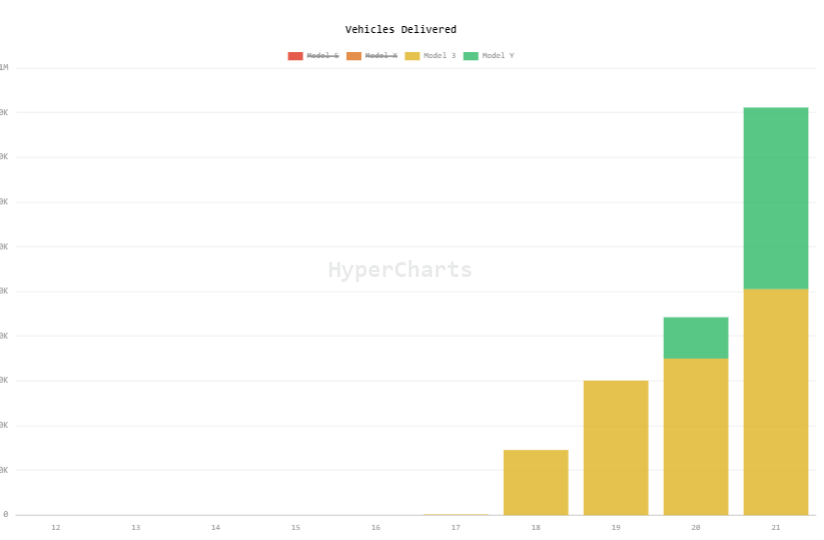Click the green Model Y legend swatch
Screen dimensions: 824x540
tap(471, 56)
